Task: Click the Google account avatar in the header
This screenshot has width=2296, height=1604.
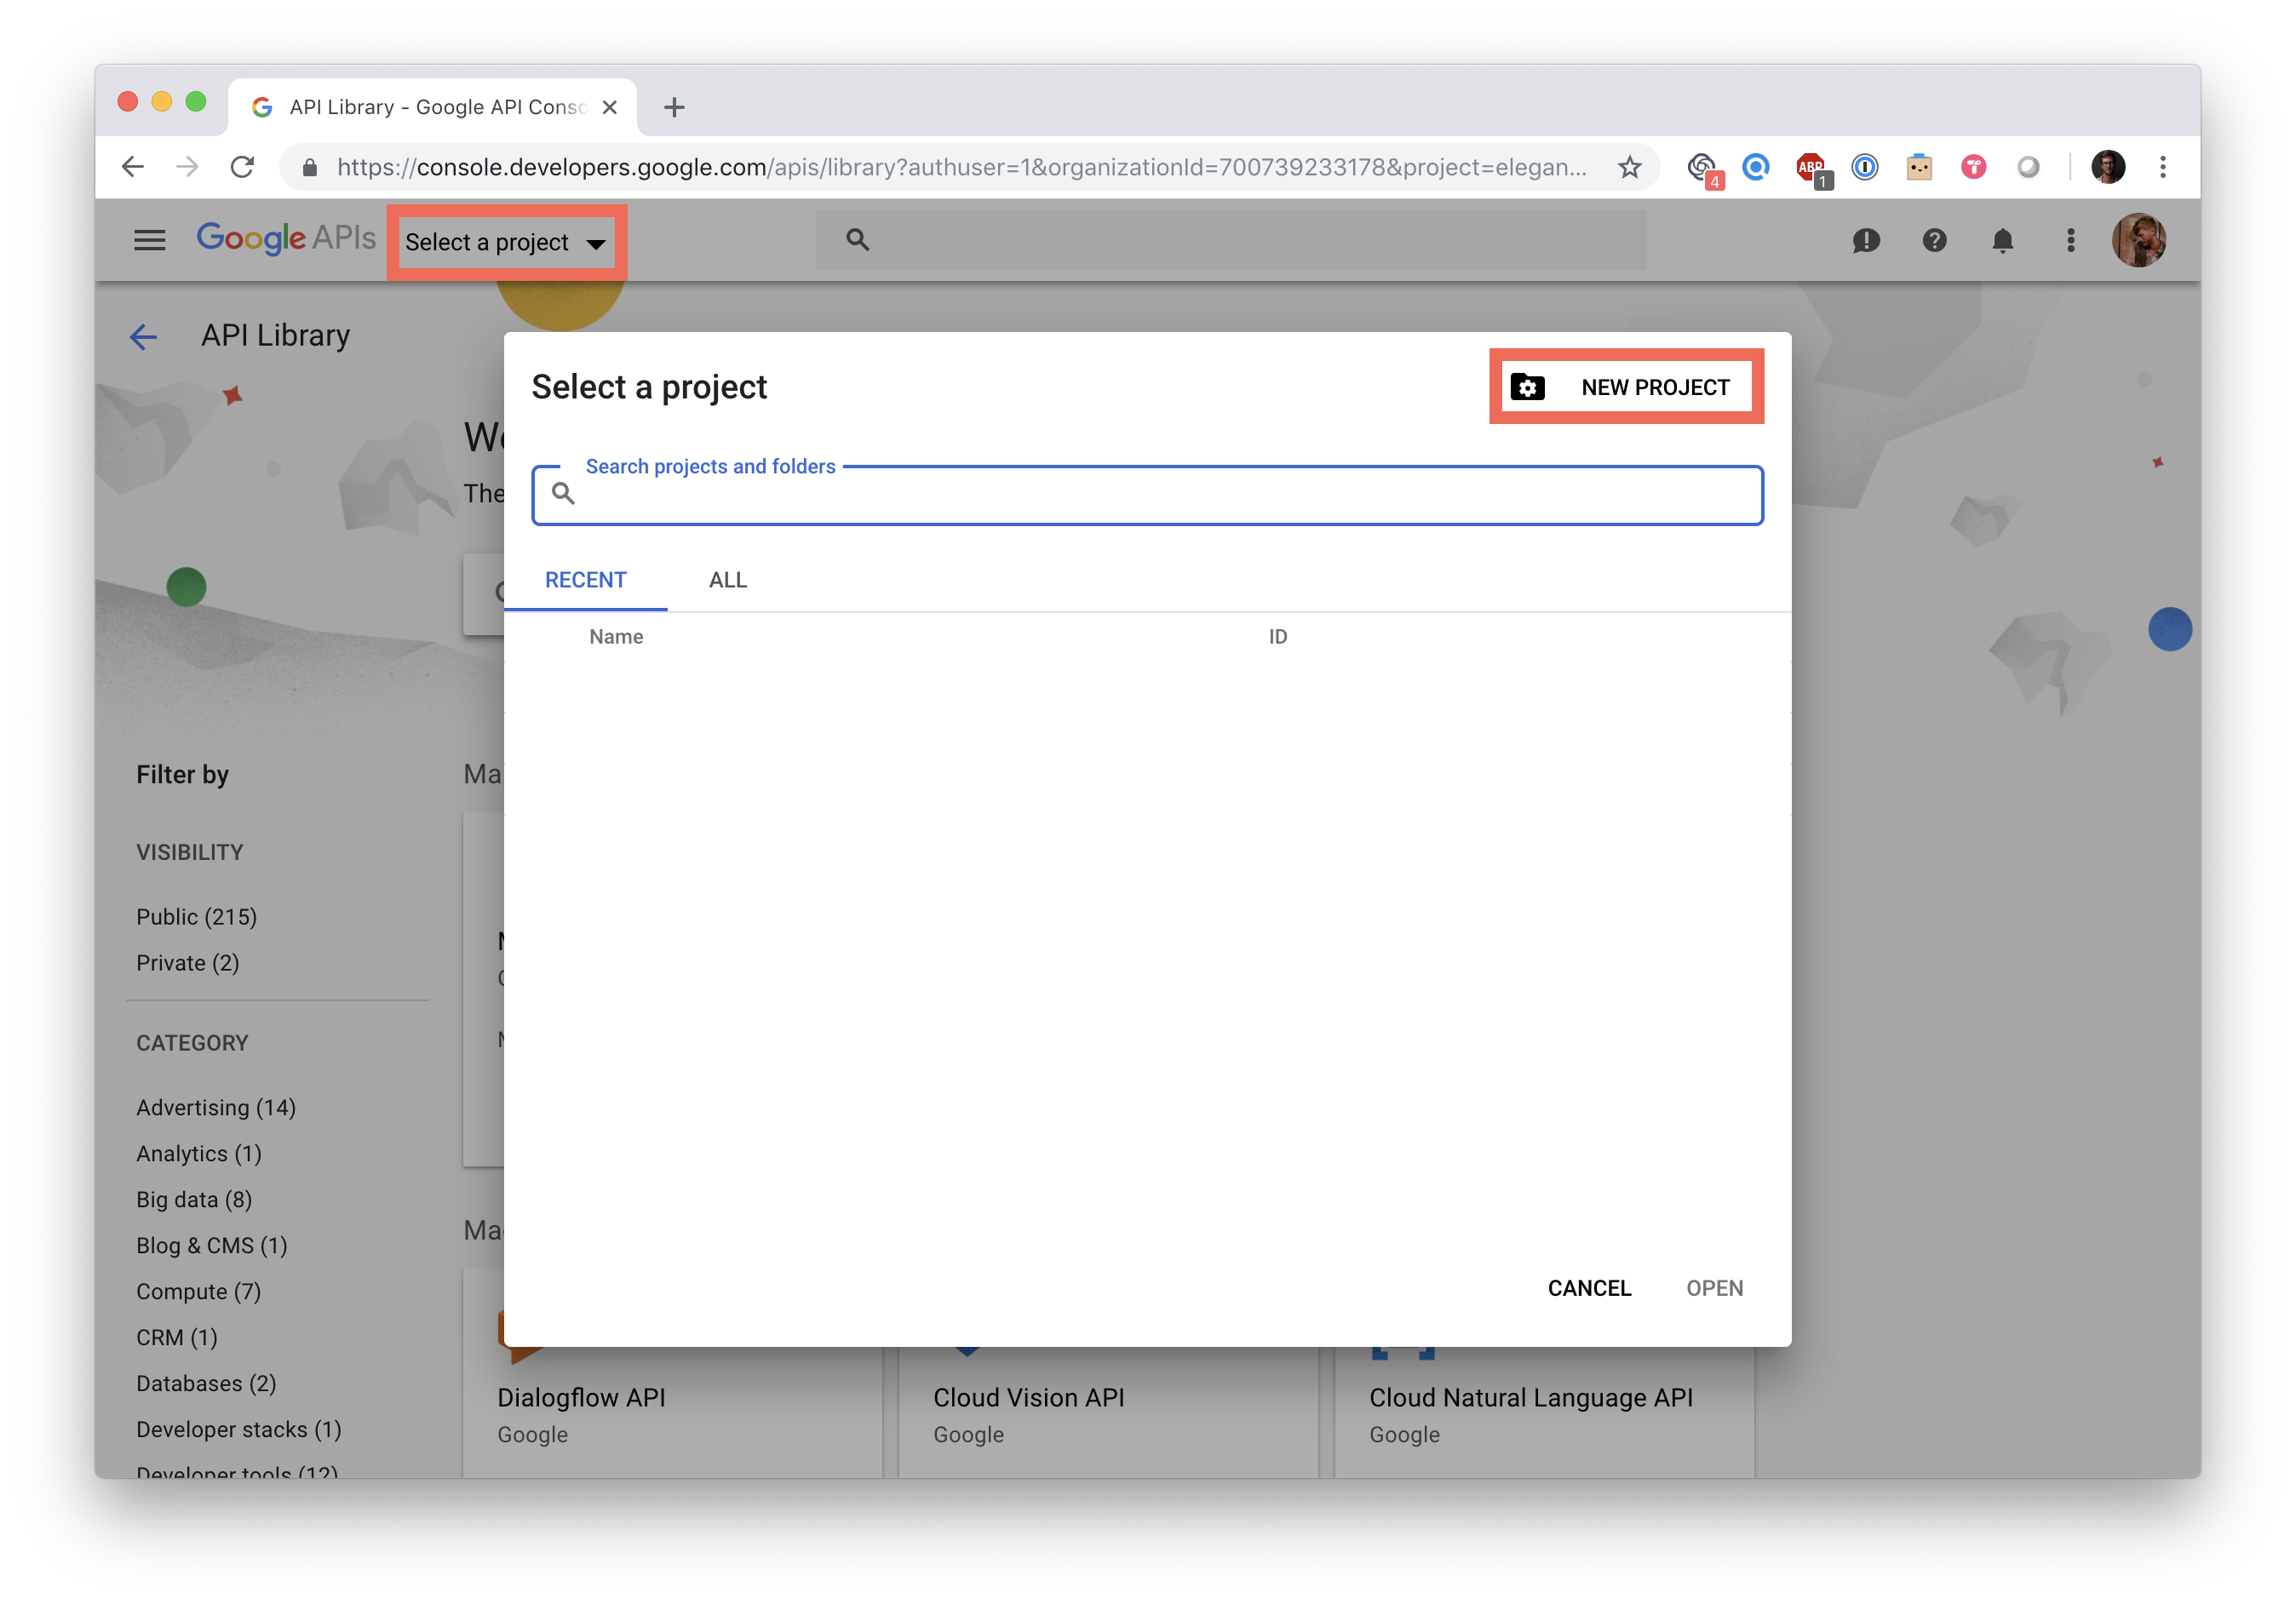Action: (x=2138, y=241)
